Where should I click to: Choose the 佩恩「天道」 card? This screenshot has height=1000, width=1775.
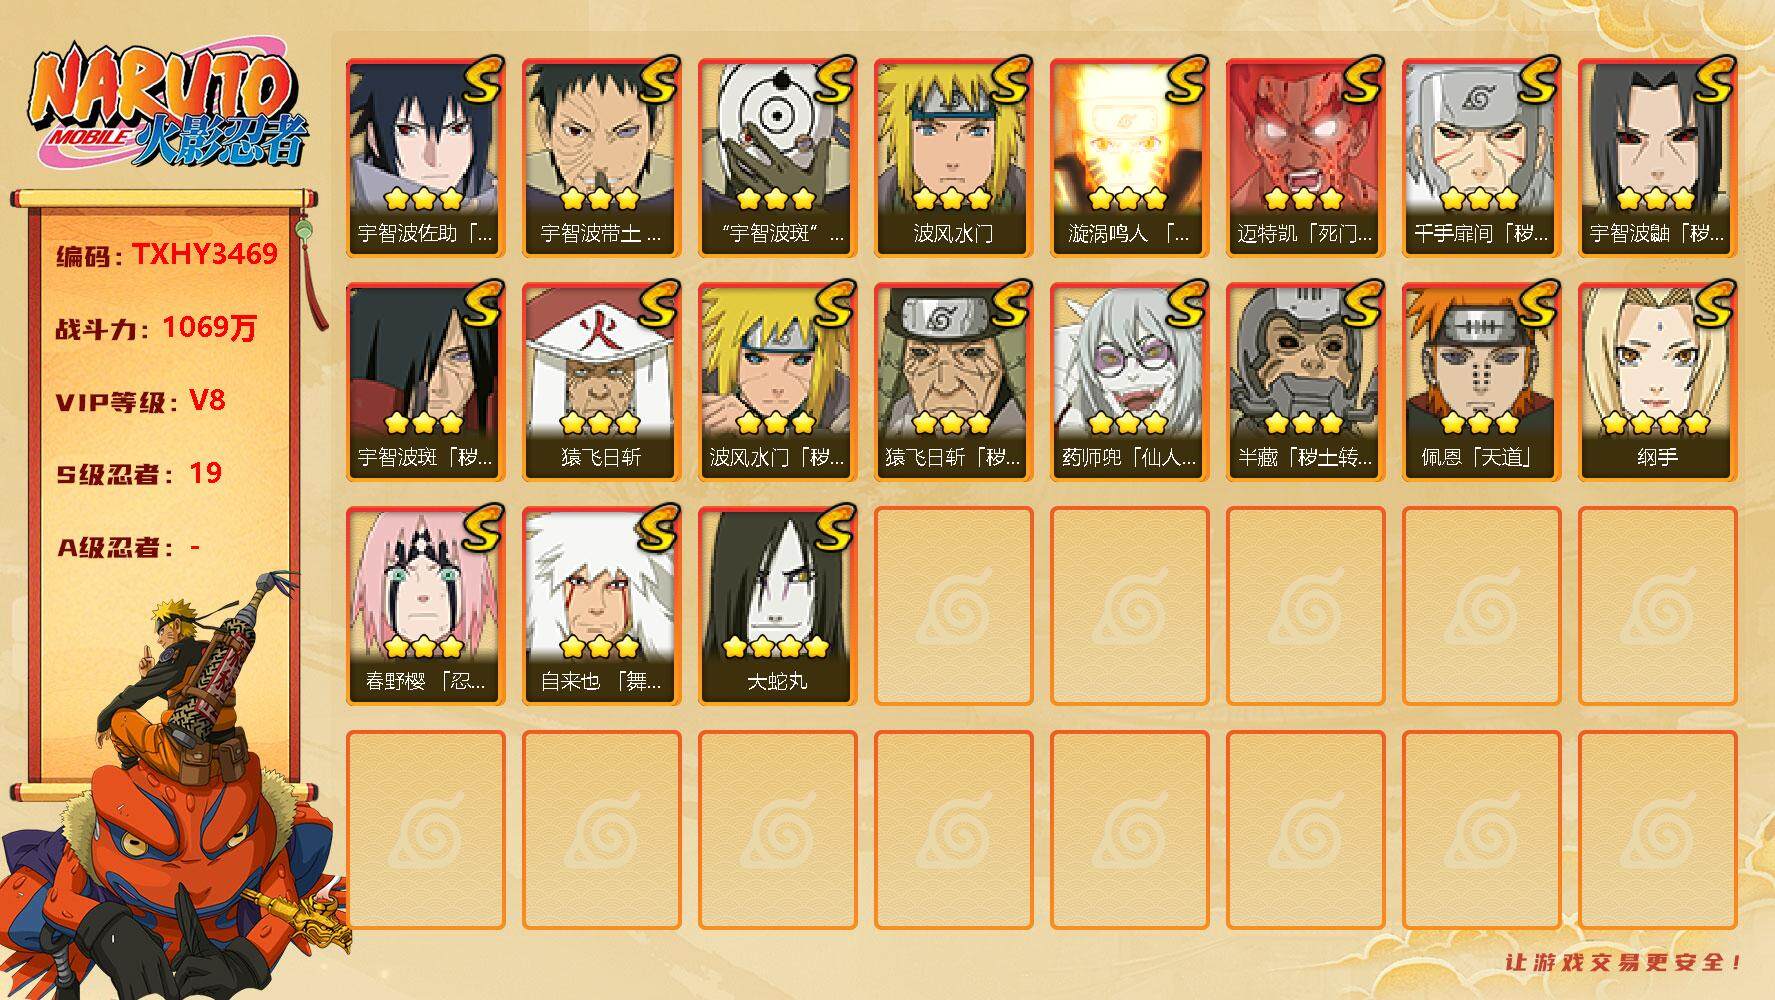point(1481,382)
